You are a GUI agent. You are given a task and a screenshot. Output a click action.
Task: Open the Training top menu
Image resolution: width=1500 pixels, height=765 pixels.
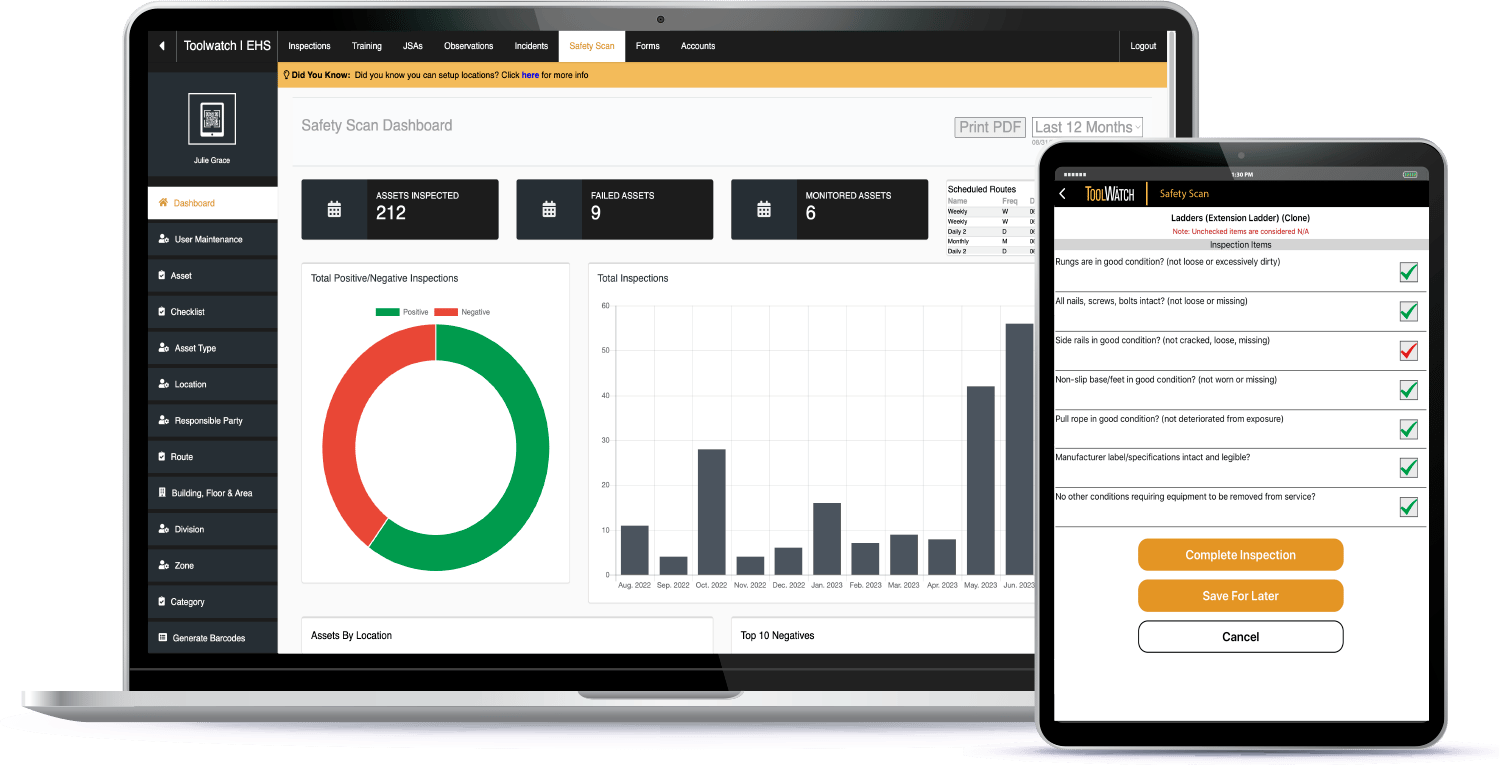tap(366, 46)
